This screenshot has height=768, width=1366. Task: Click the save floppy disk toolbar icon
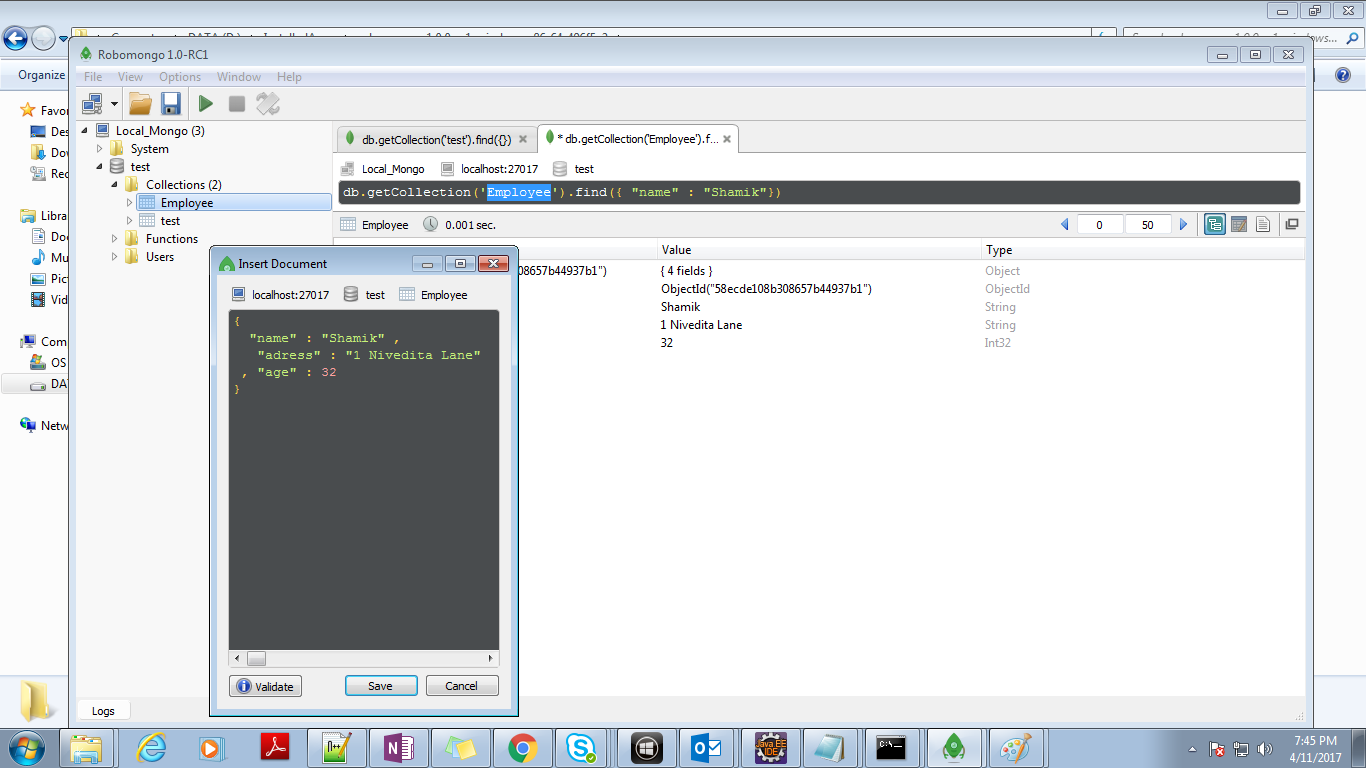pyautogui.click(x=170, y=103)
